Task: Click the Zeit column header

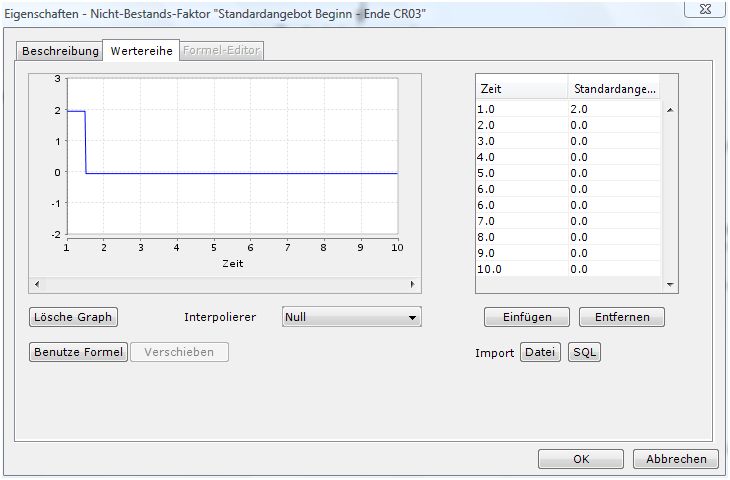Action: pos(521,88)
